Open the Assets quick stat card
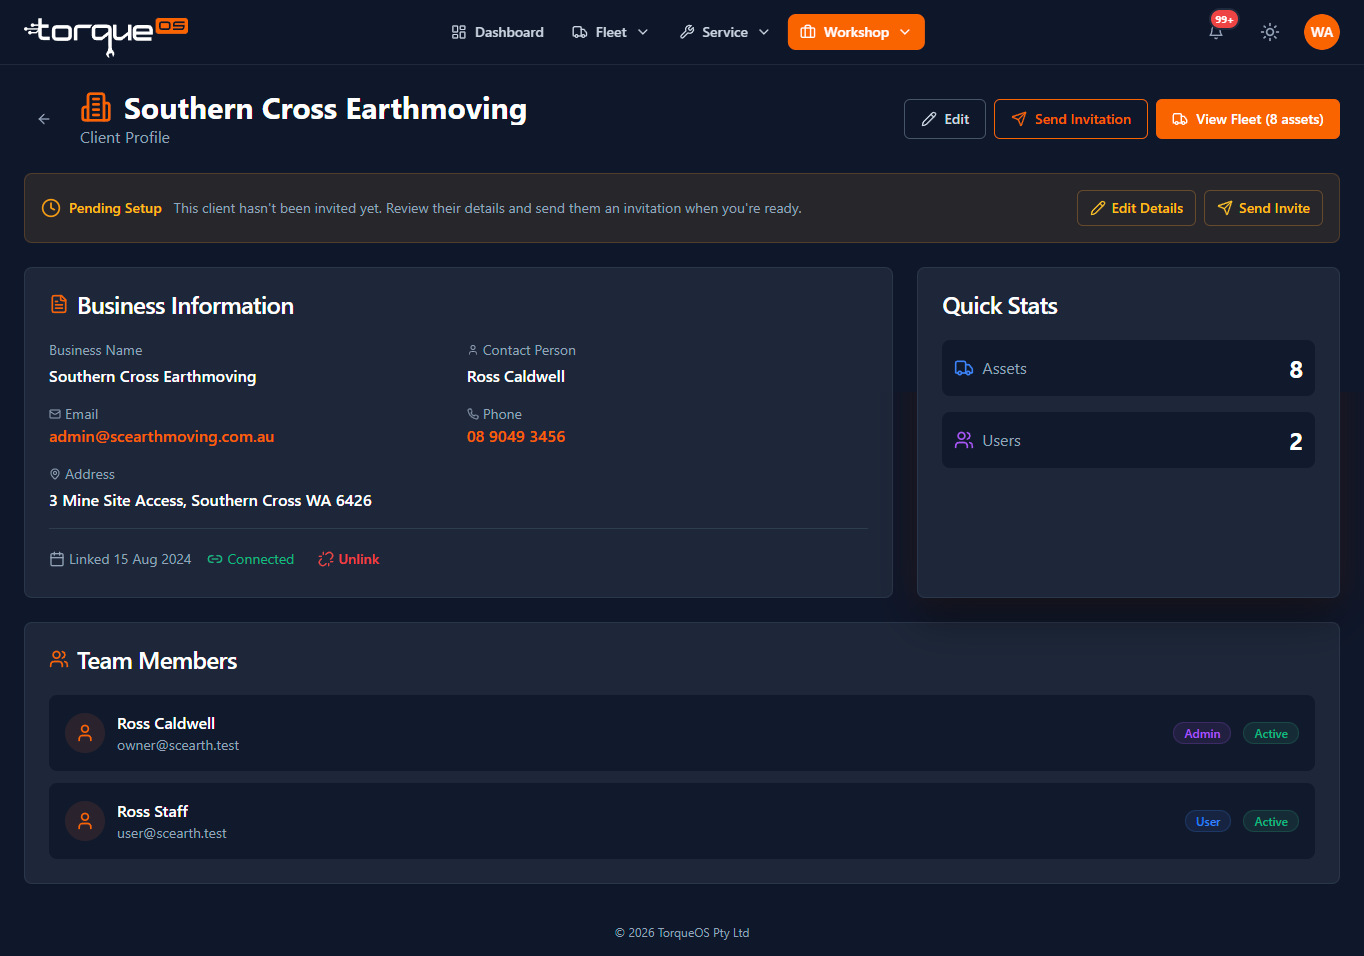Screen dimensions: 1364x956 tap(1128, 368)
